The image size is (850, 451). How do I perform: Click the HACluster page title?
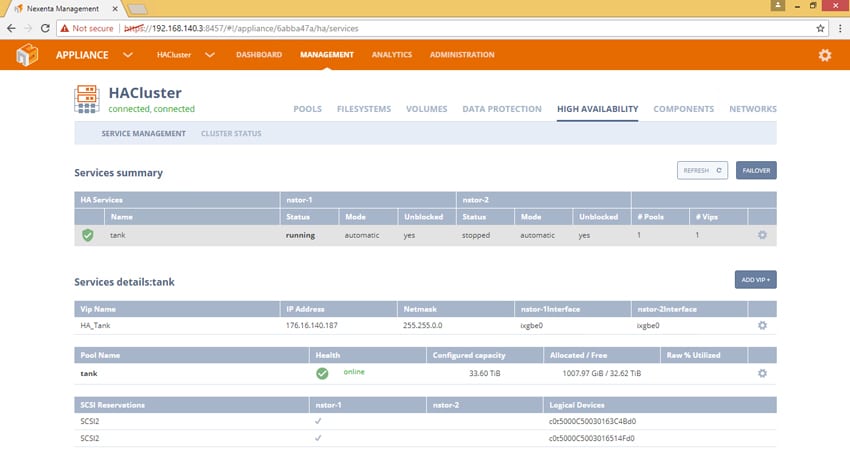pos(145,93)
